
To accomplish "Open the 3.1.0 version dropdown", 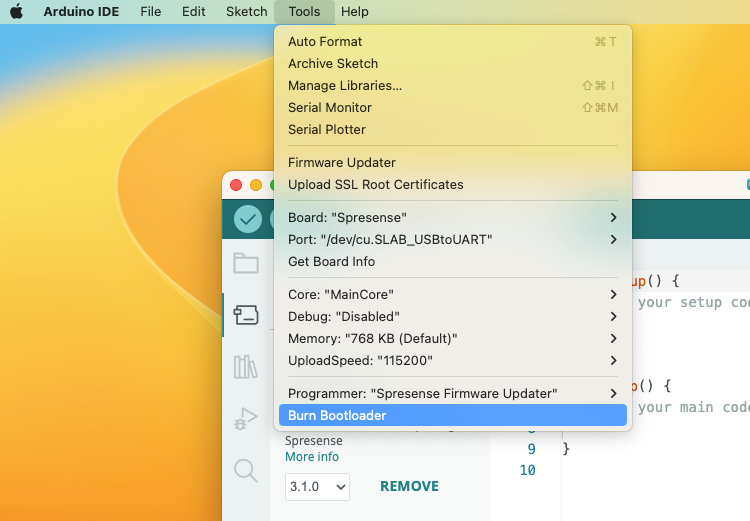I will click(x=317, y=487).
